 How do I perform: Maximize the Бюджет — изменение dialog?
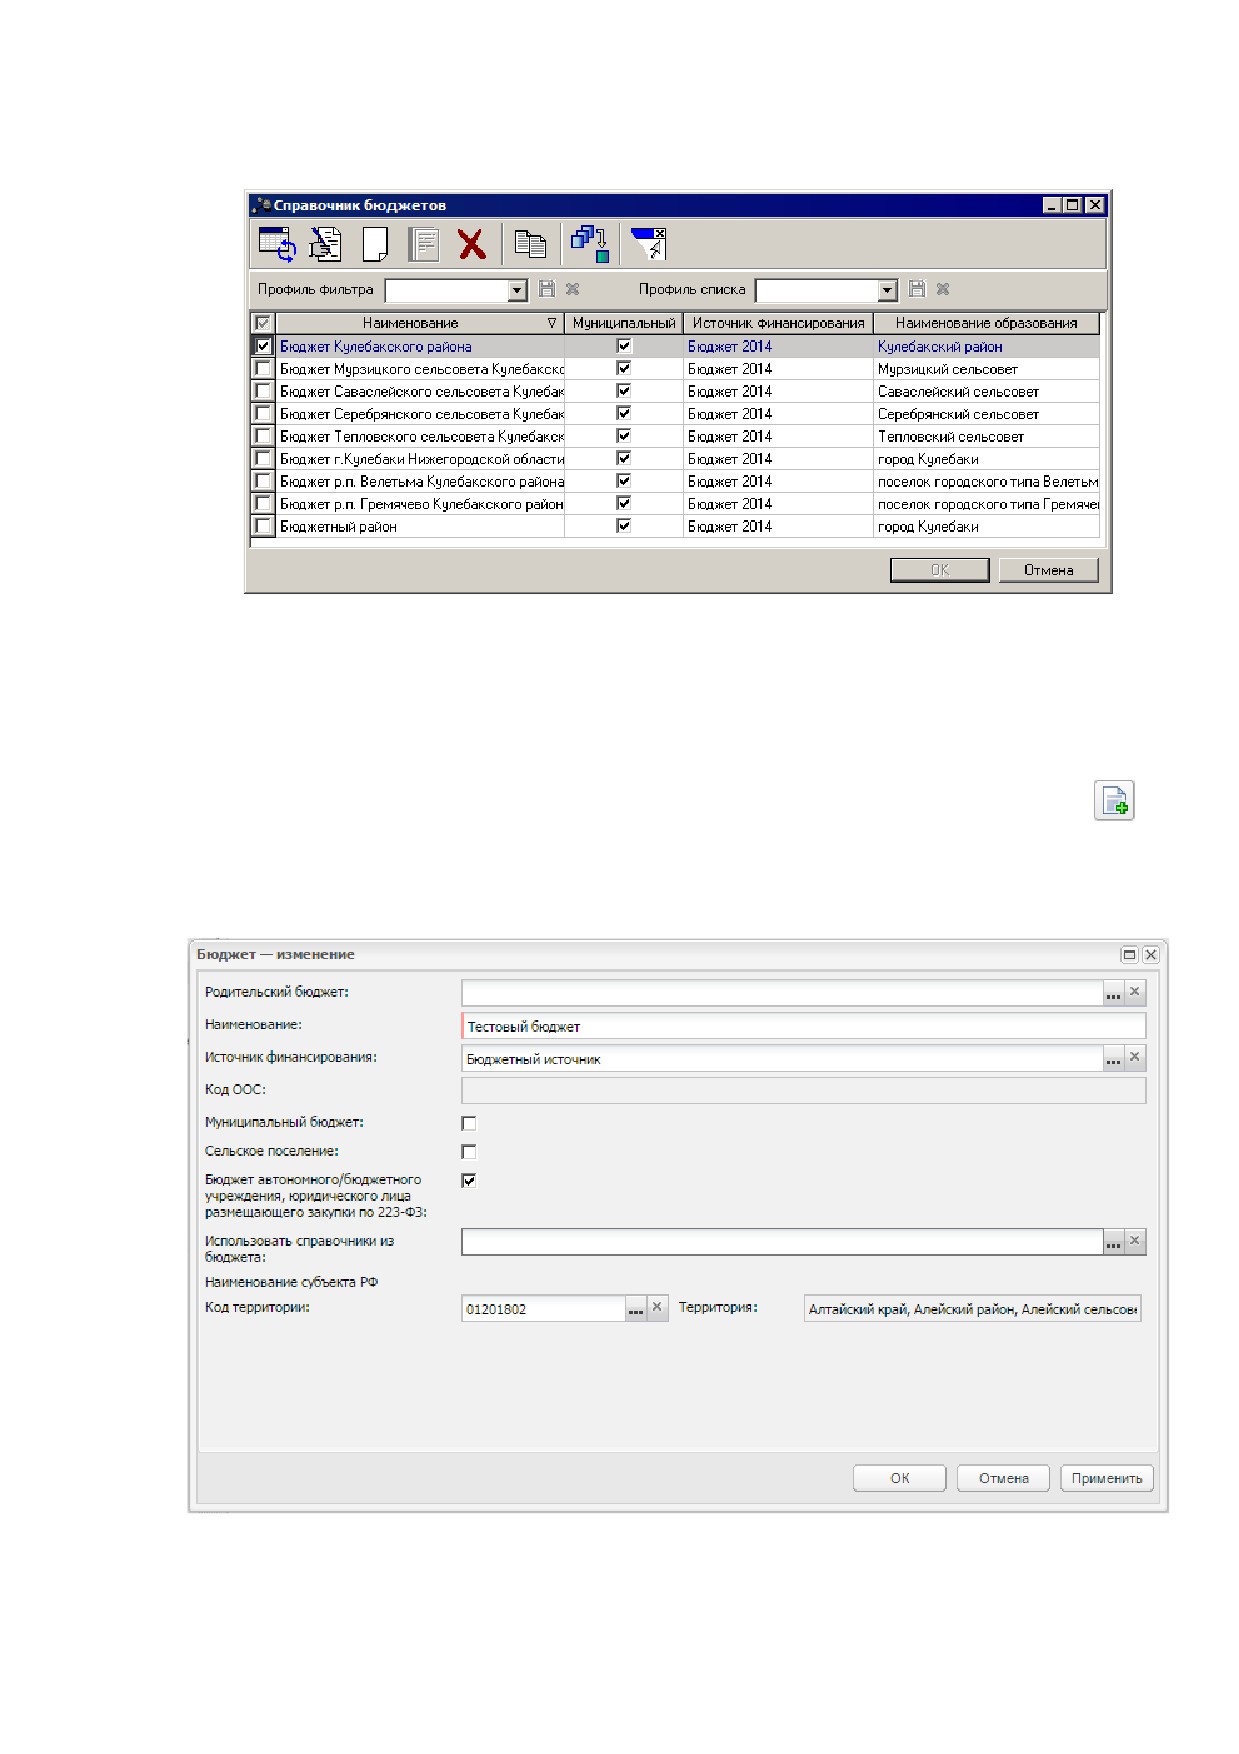tap(1130, 955)
